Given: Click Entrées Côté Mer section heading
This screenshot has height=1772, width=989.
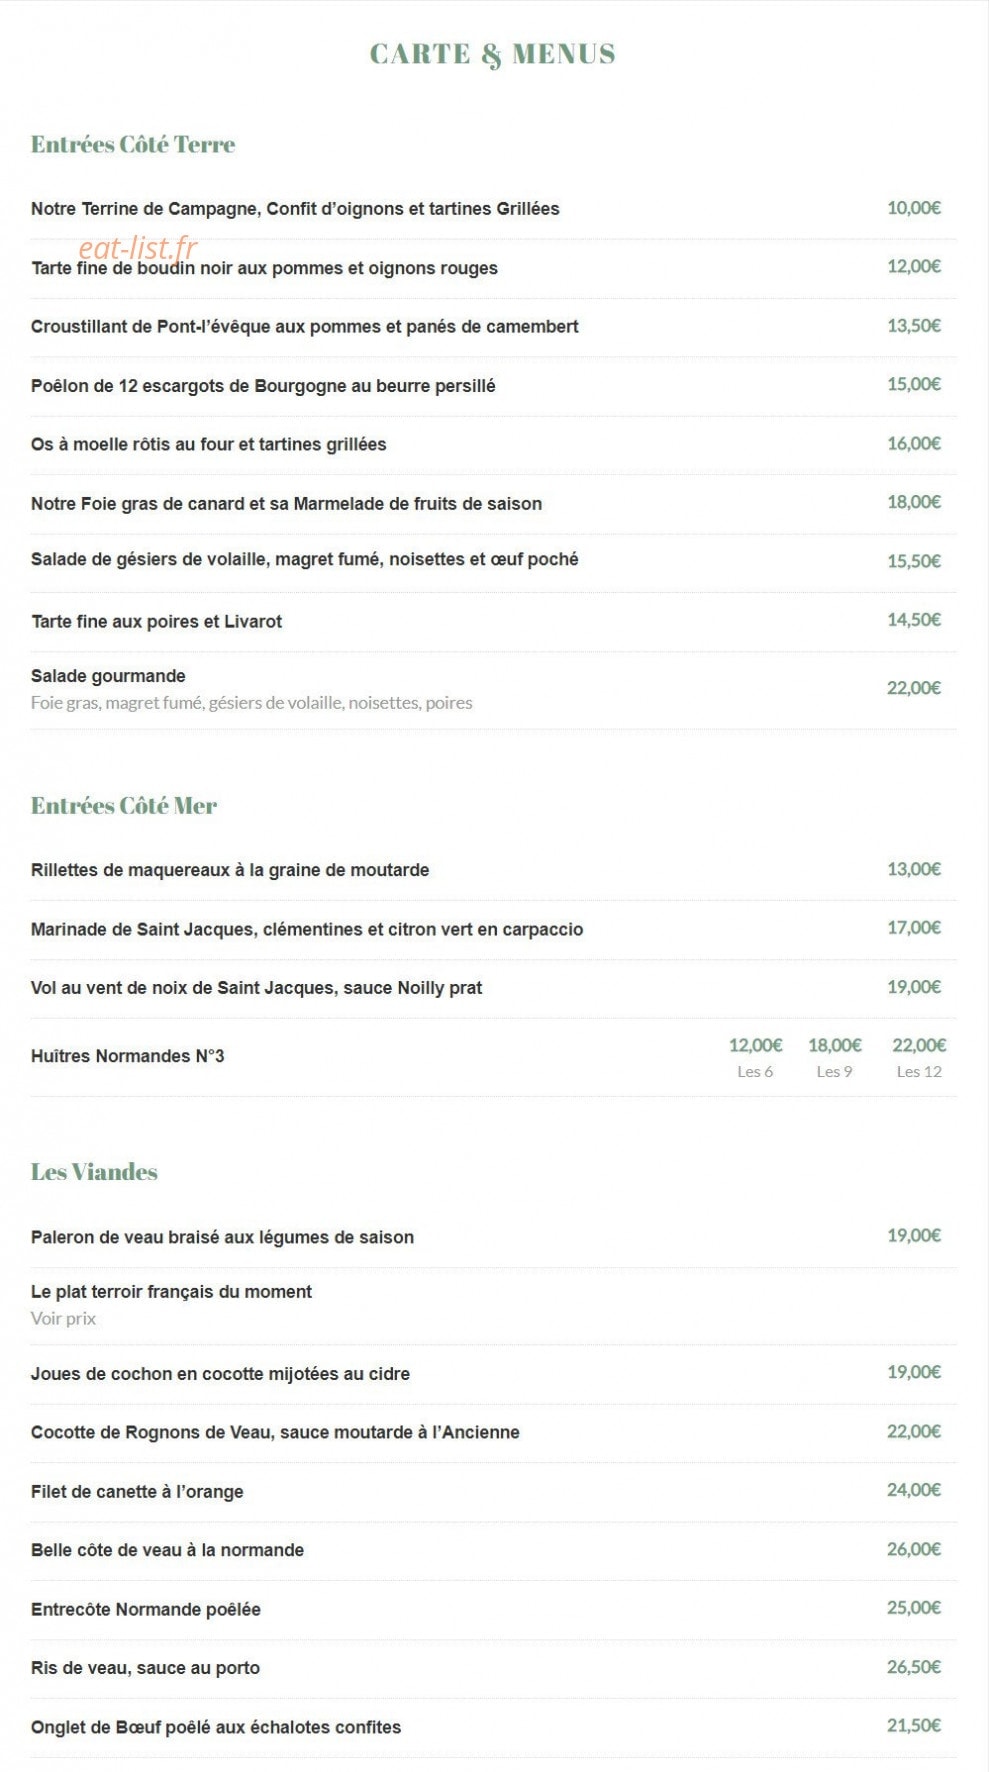Looking at the screenshot, I should click(124, 806).
